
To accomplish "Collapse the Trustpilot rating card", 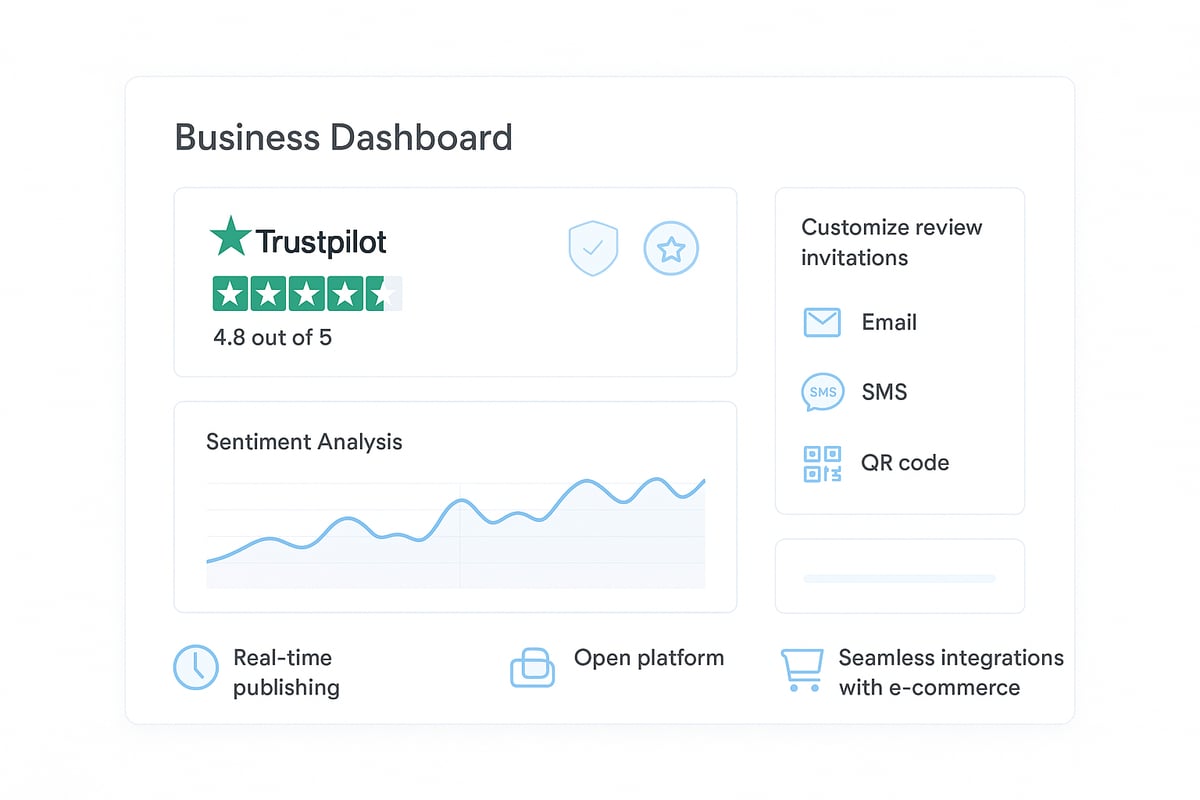I will point(455,282).
